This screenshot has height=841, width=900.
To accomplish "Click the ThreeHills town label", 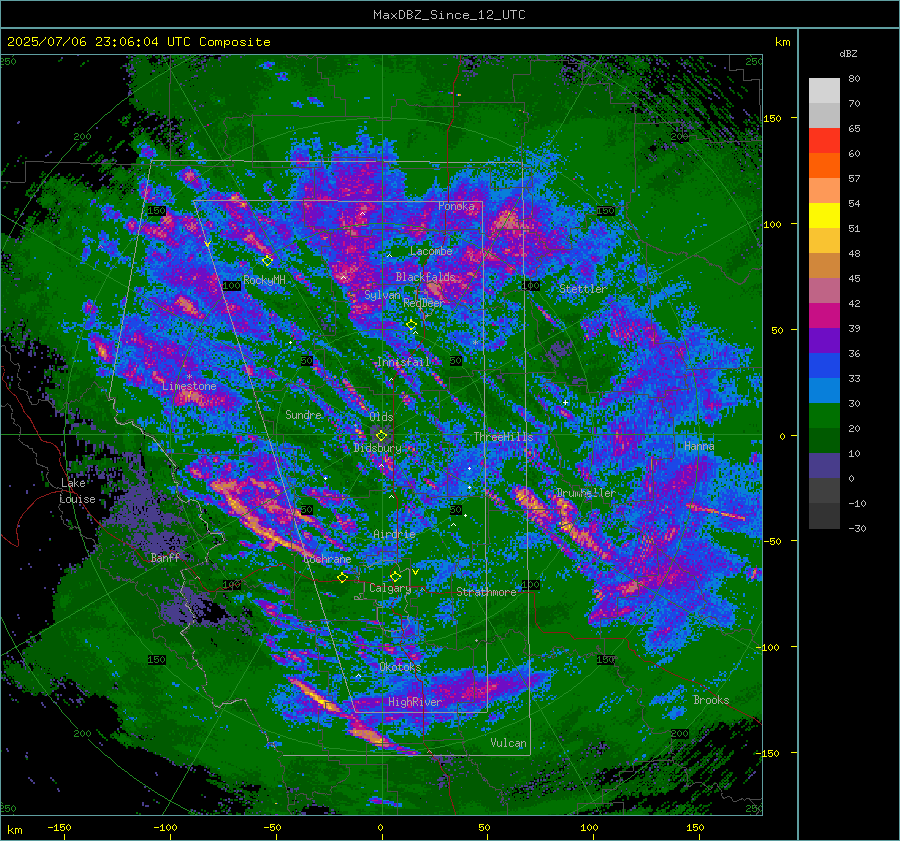I will point(503,437).
